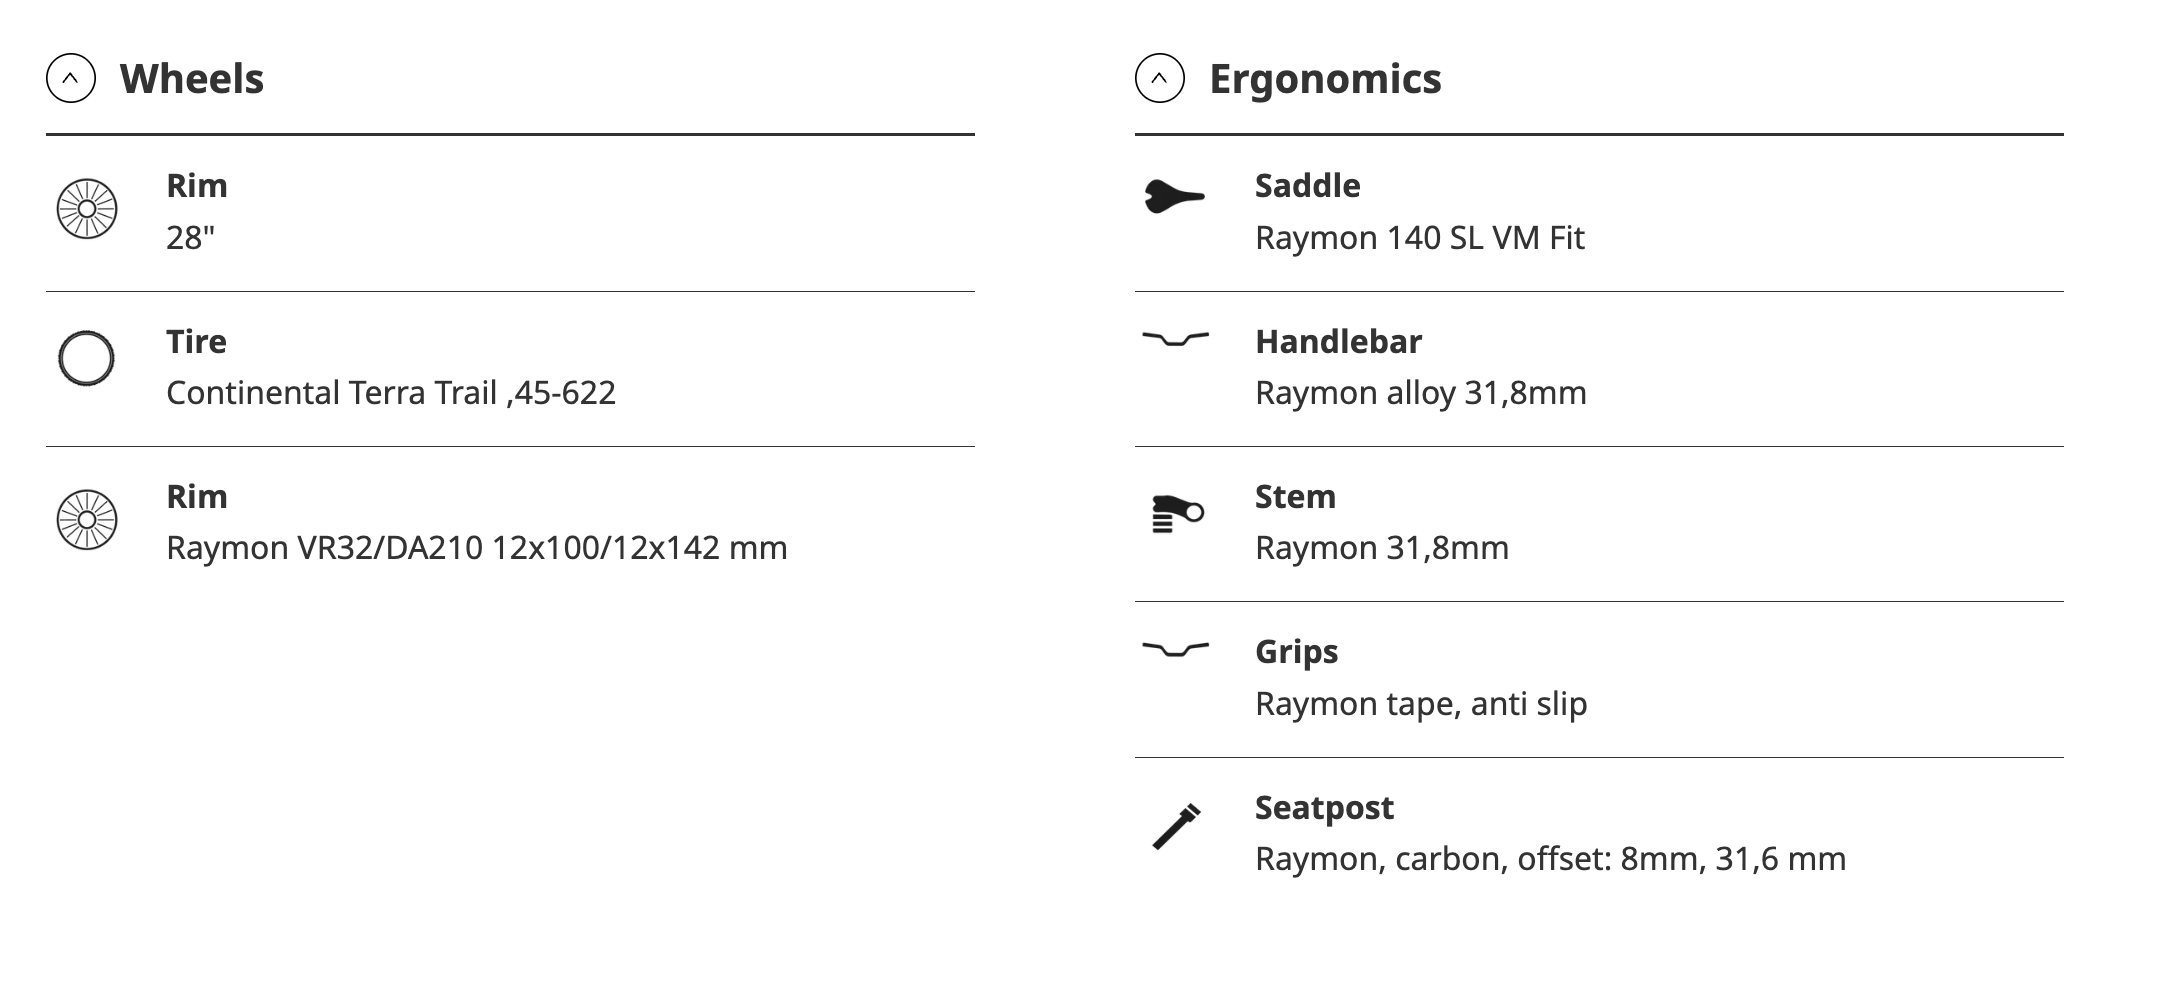The height and width of the screenshot is (986, 2162).
Task: Click the Tire label
Action: coord(196,342)
